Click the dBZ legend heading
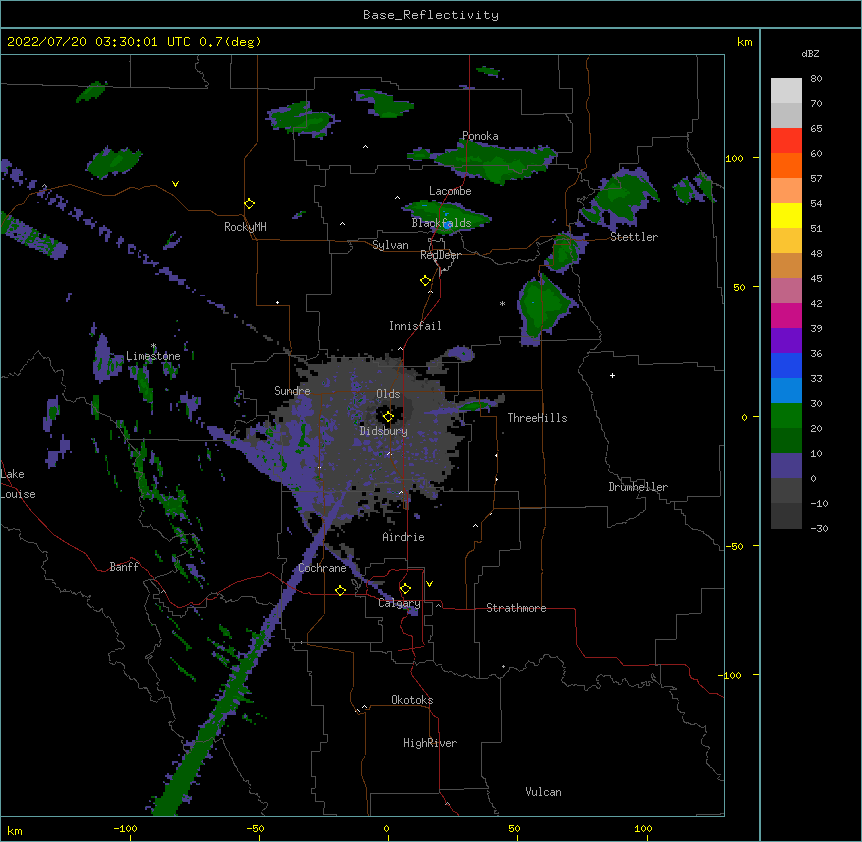The image size is (862, 842). (810, 53)
